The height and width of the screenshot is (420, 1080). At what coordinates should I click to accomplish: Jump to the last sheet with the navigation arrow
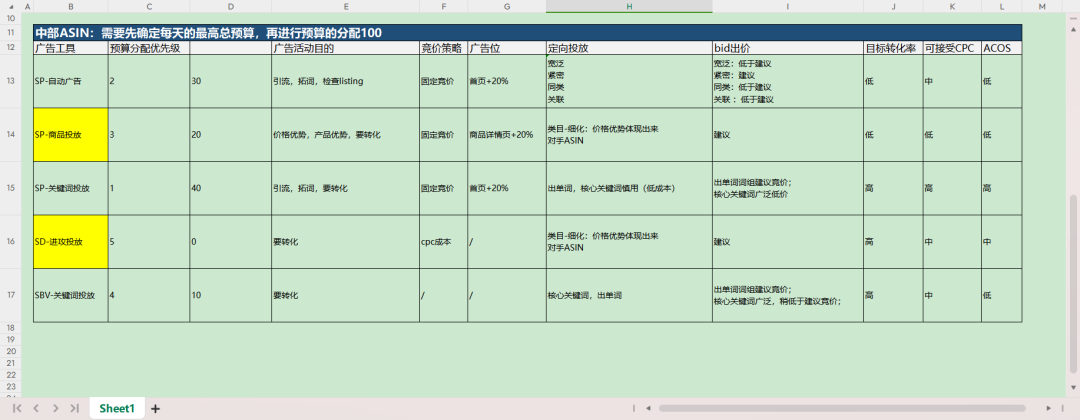coord(75,408)
